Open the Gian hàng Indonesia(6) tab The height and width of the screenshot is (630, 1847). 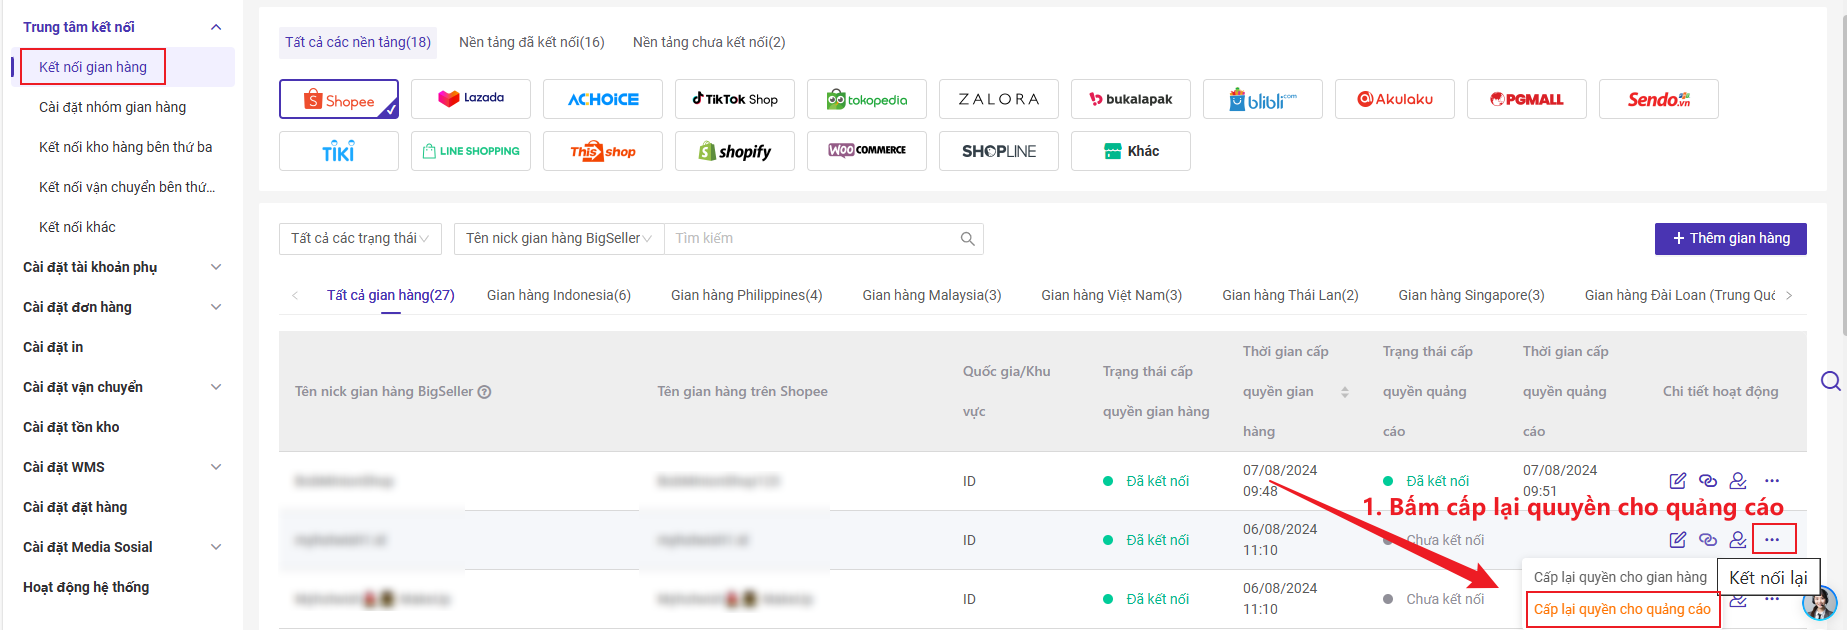(x=559, y=295)
